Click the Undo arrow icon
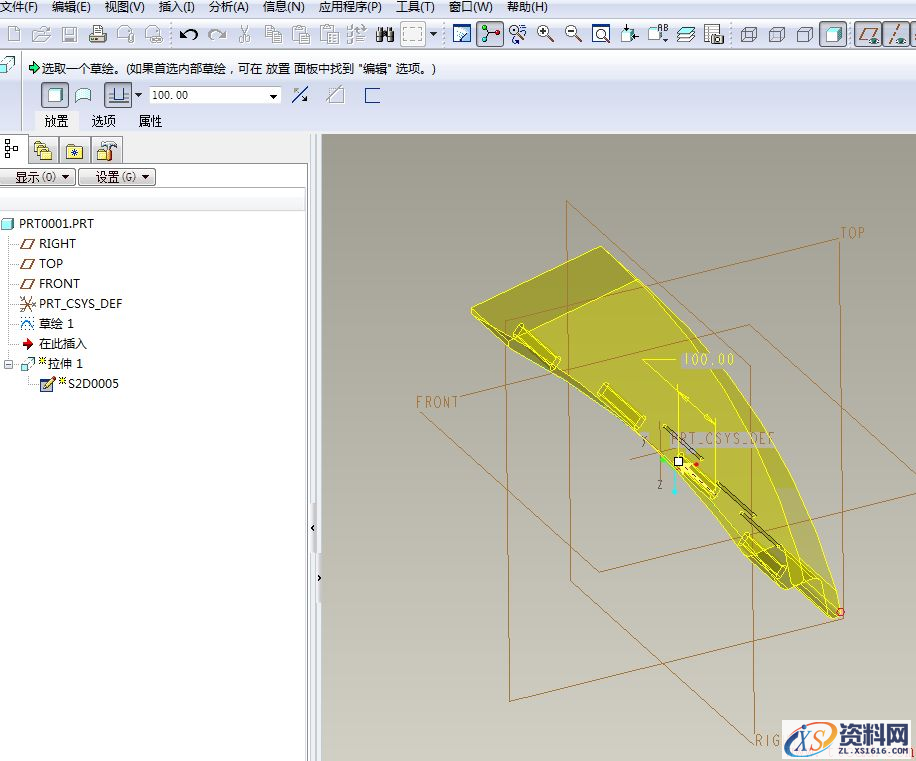The width and height of the screenshot is (916, 761). pyautogui.click(x=189, y=35)
